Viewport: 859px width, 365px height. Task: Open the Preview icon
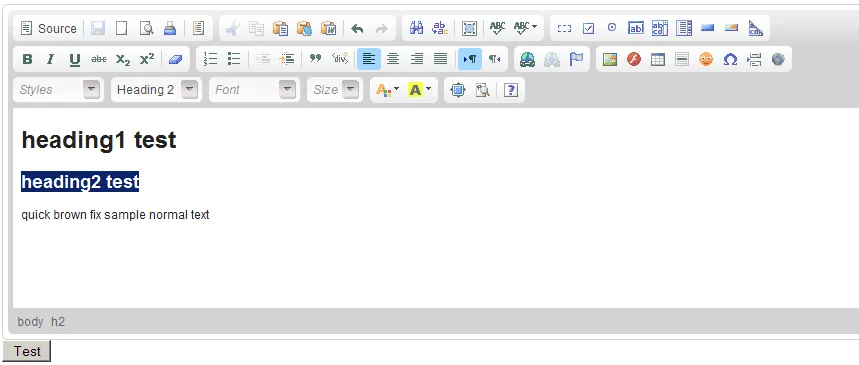146,28
